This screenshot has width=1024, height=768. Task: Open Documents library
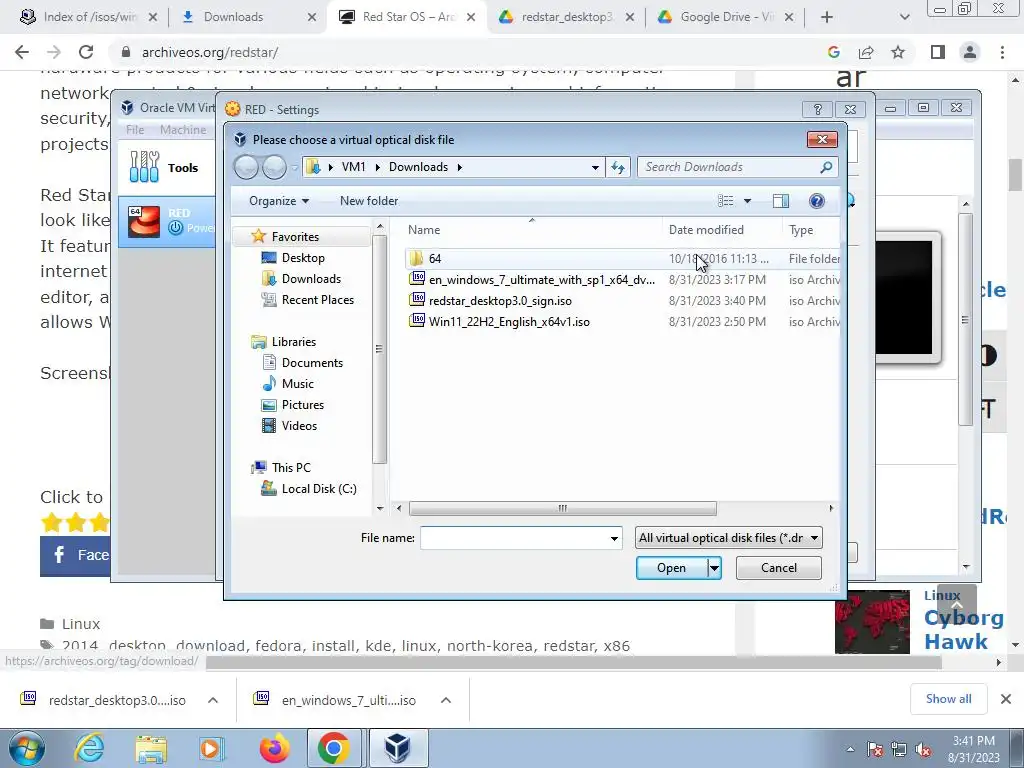click(x=312, y=362)
